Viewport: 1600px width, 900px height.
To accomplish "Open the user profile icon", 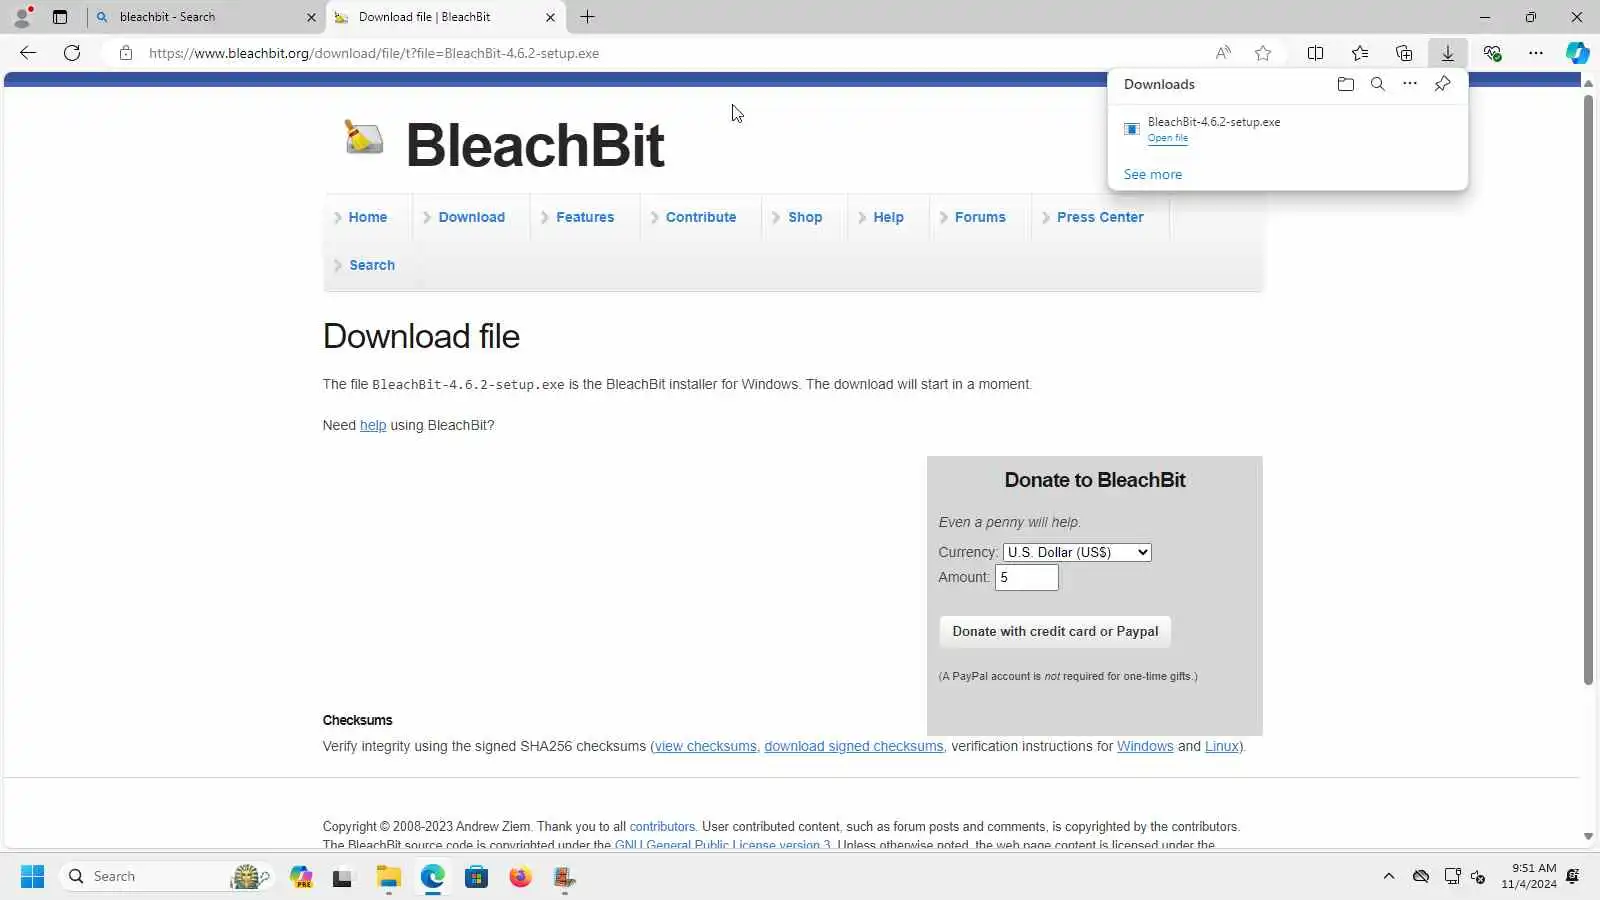I will point(22,17).
